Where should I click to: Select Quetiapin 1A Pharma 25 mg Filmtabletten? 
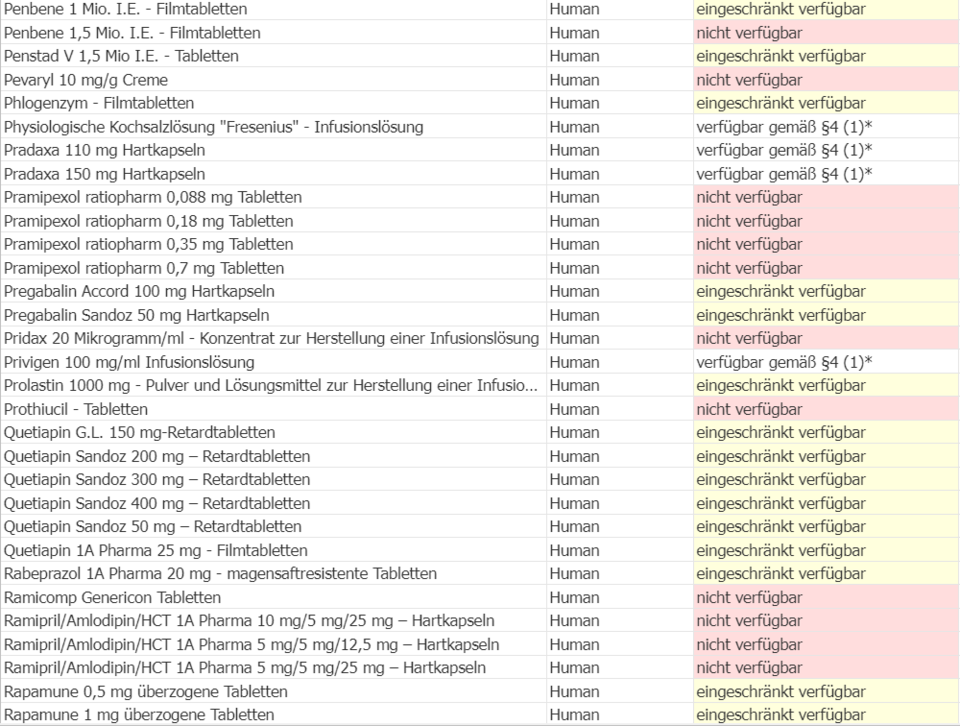pos(155,550)
